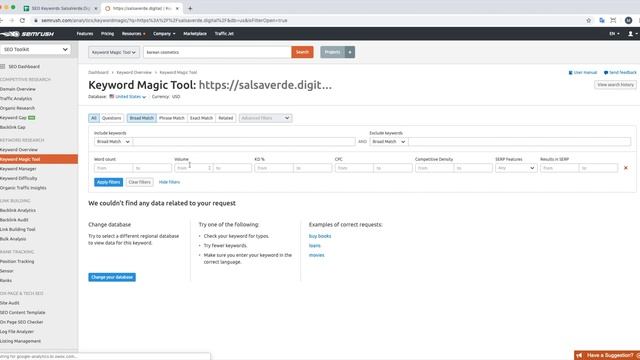
Task: Select Broad Match tab
Action: tap(142, 118)
